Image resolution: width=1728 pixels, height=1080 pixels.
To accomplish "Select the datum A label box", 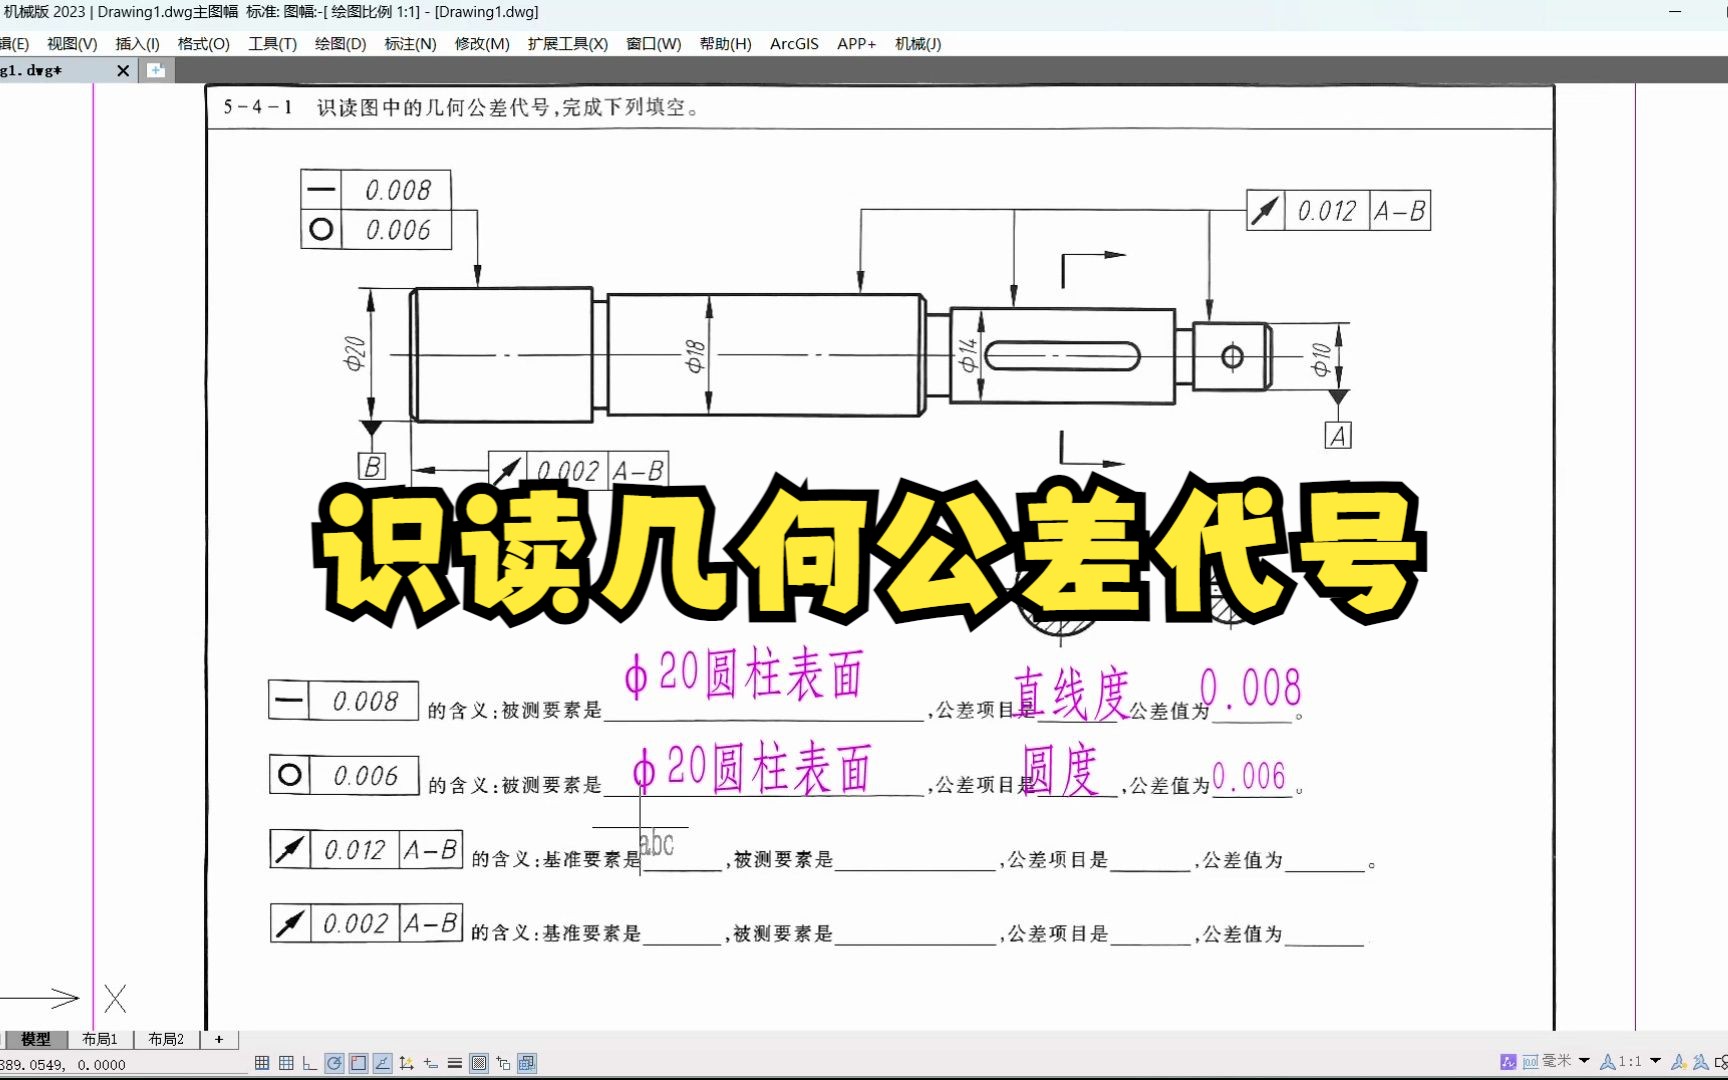I will (1338, 435).
